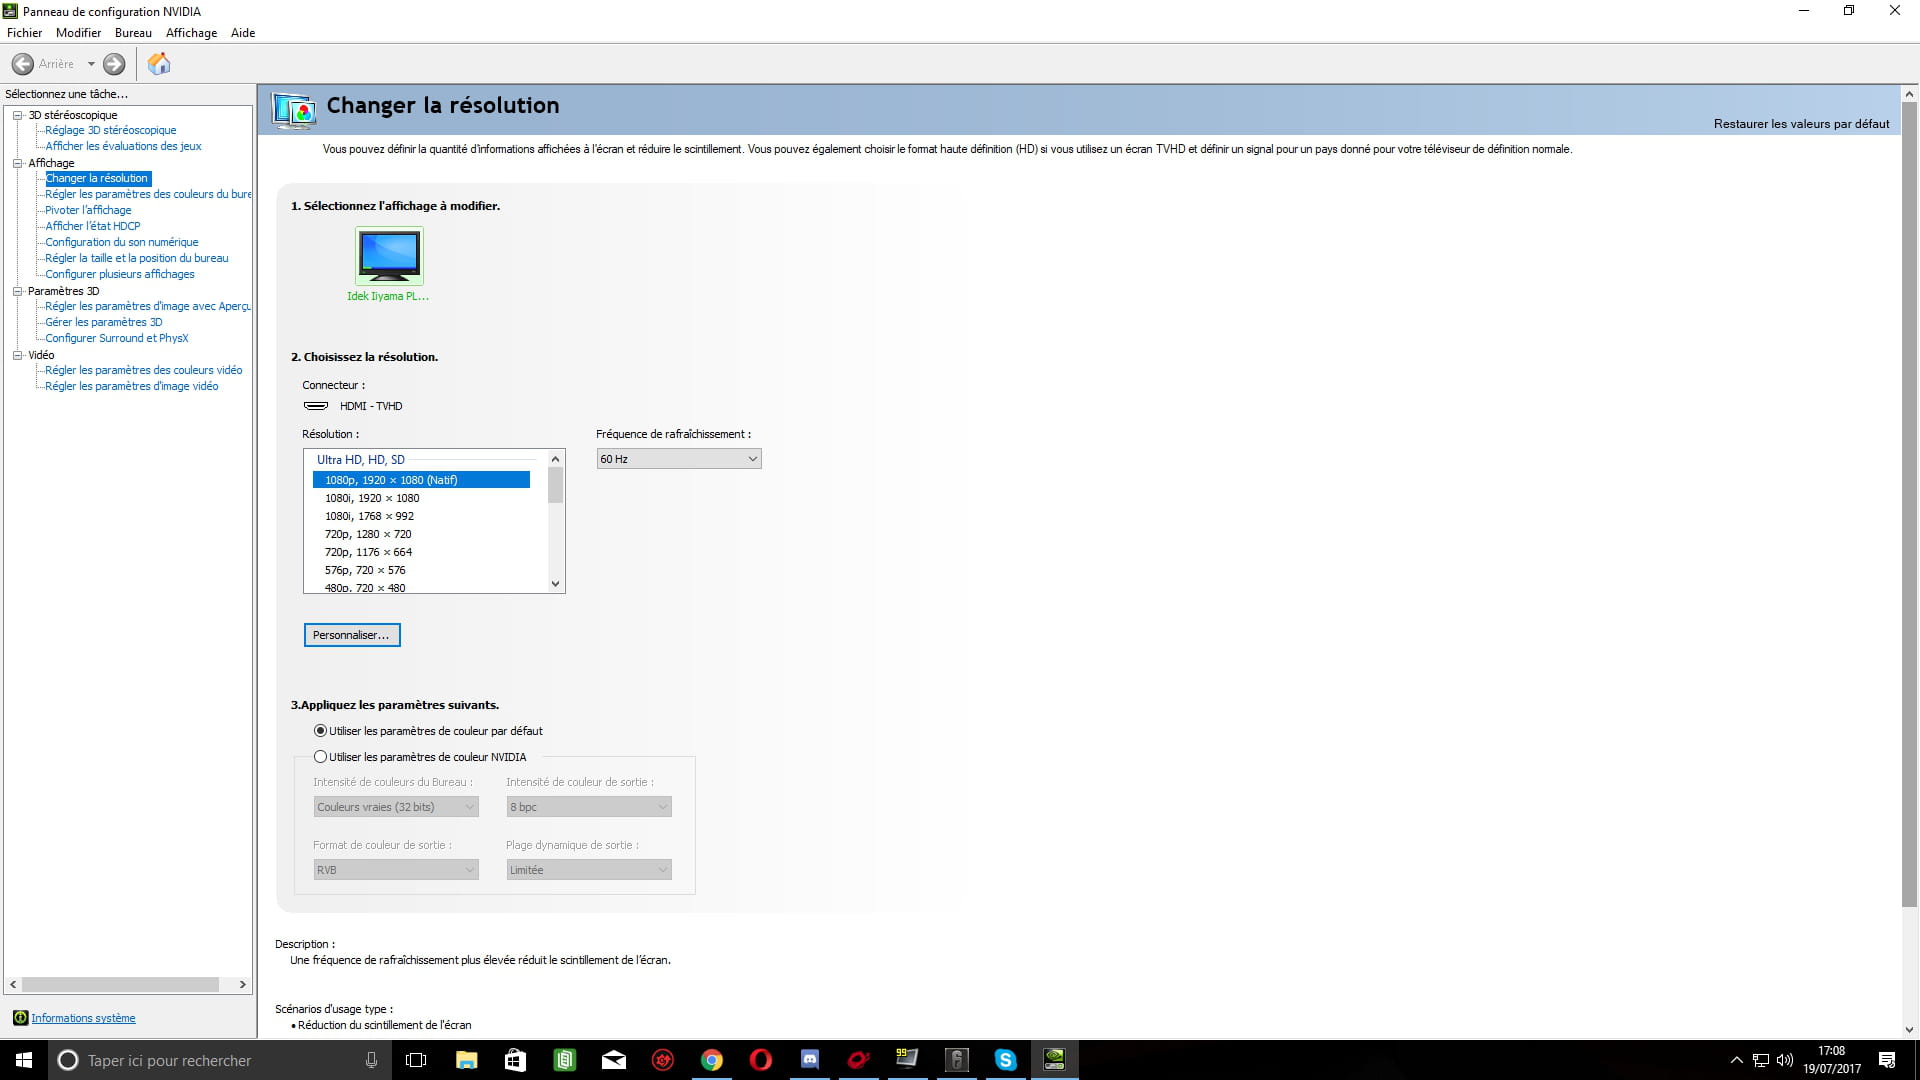Select default color settings radio button
The height and width of the screenshot is (1080, 1920).
pyautogui.click(x=321, y=731)
